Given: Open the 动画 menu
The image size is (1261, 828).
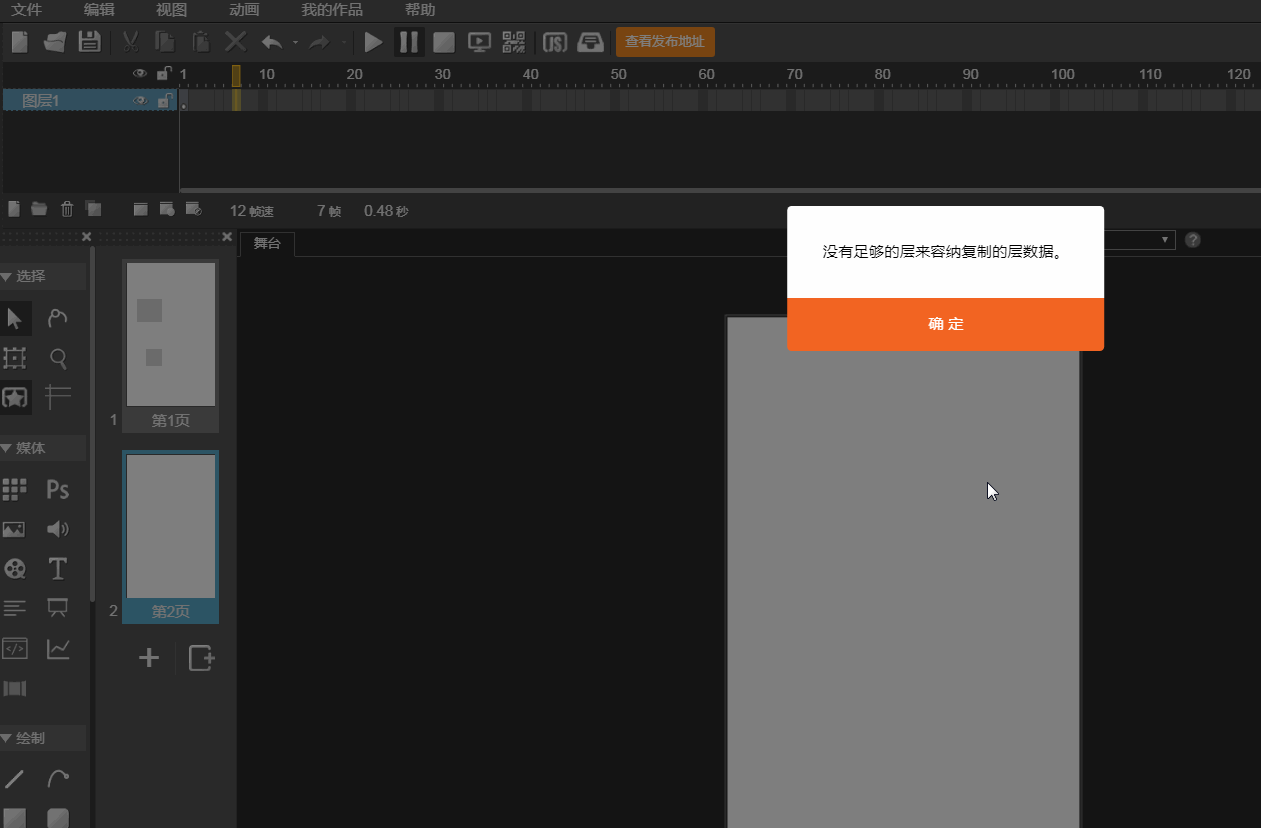Looking at the screenshot, I should [244, 10].
